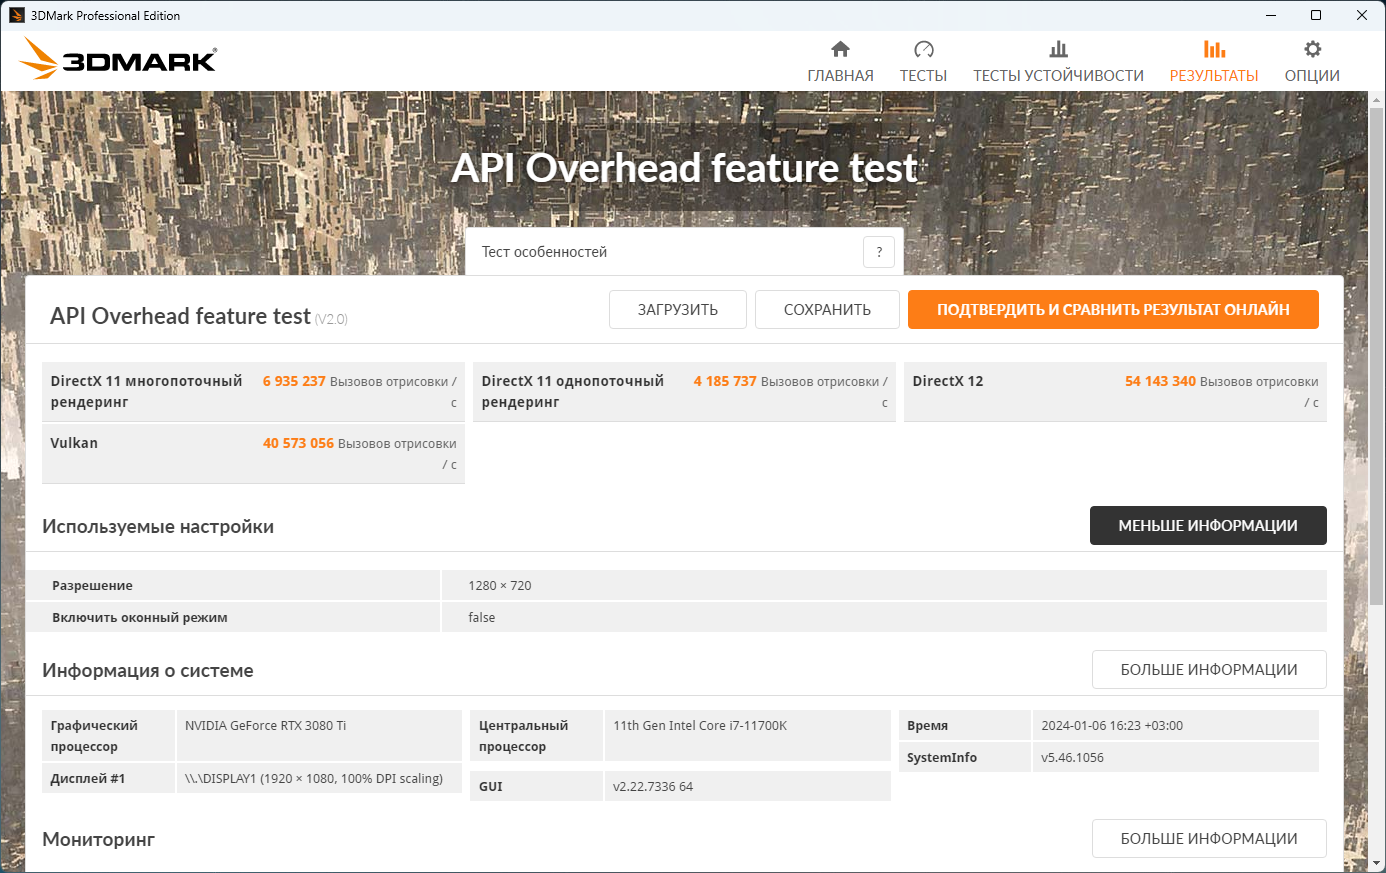Click the API Overhead feature test banner title
The height and width of the screenshot is (873, 1386).
685,168
